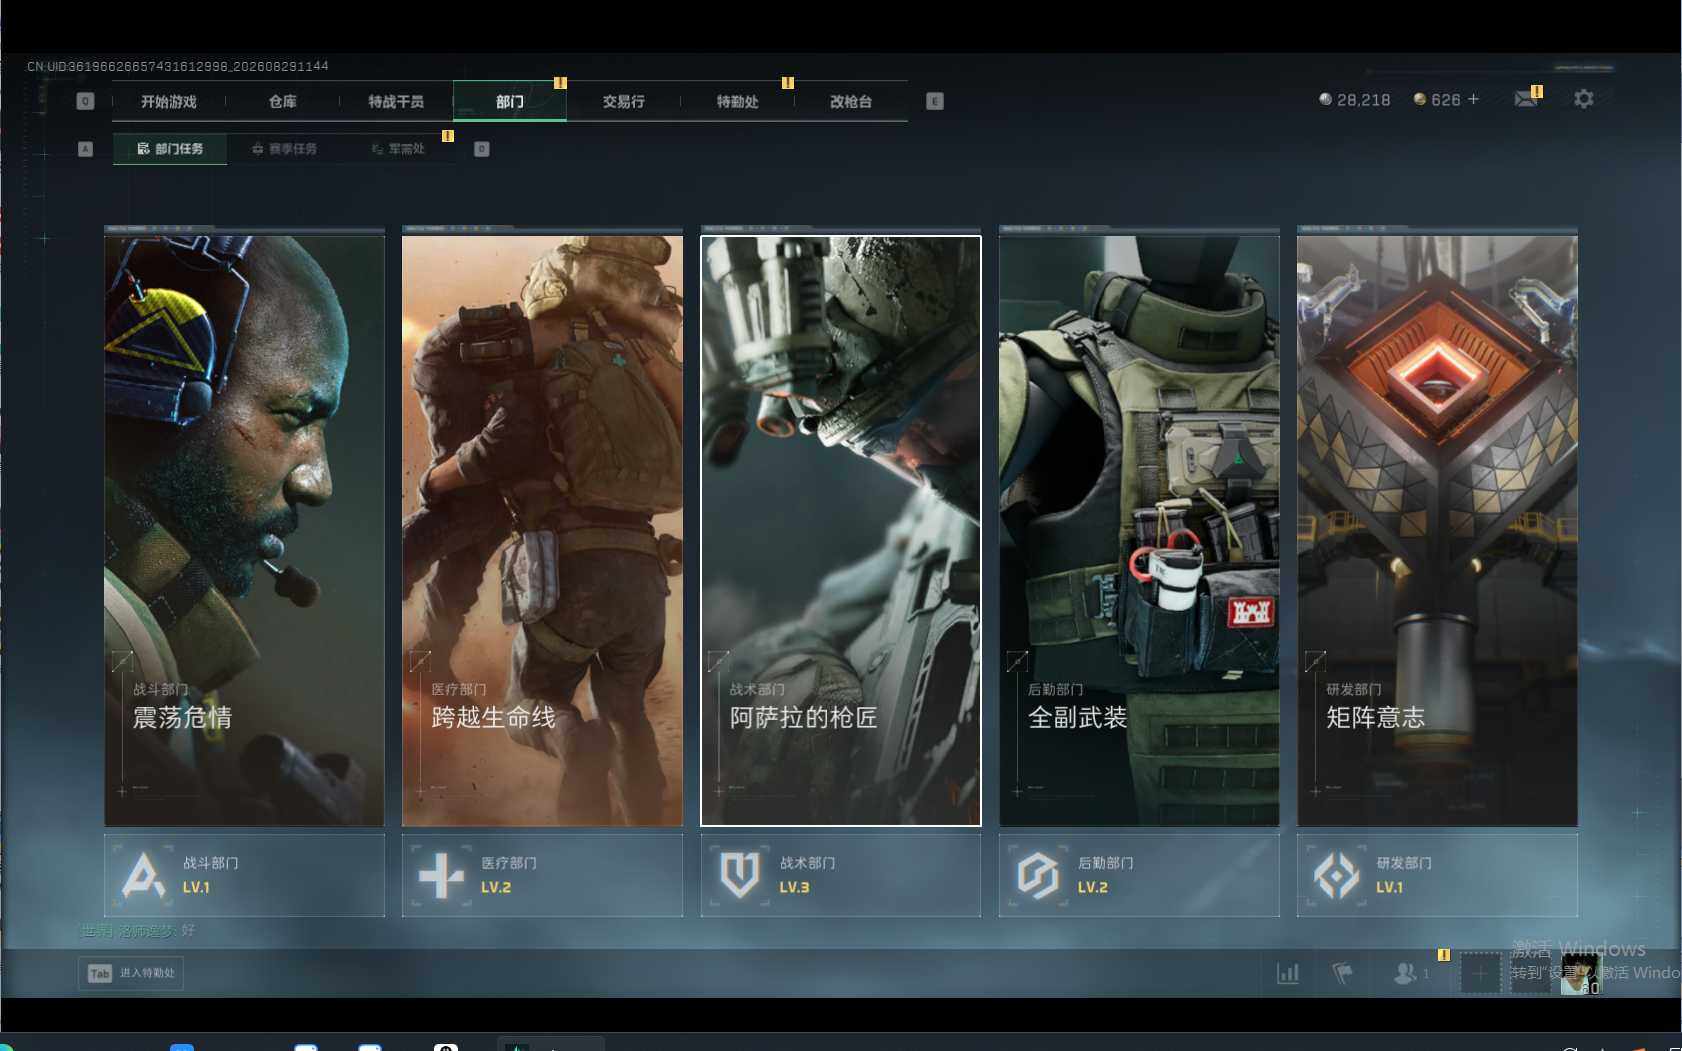Open the 矩阵意志 mission card
Image resolution: width=1682 pixels, height=1051 pixels.
coord(1437,531)
